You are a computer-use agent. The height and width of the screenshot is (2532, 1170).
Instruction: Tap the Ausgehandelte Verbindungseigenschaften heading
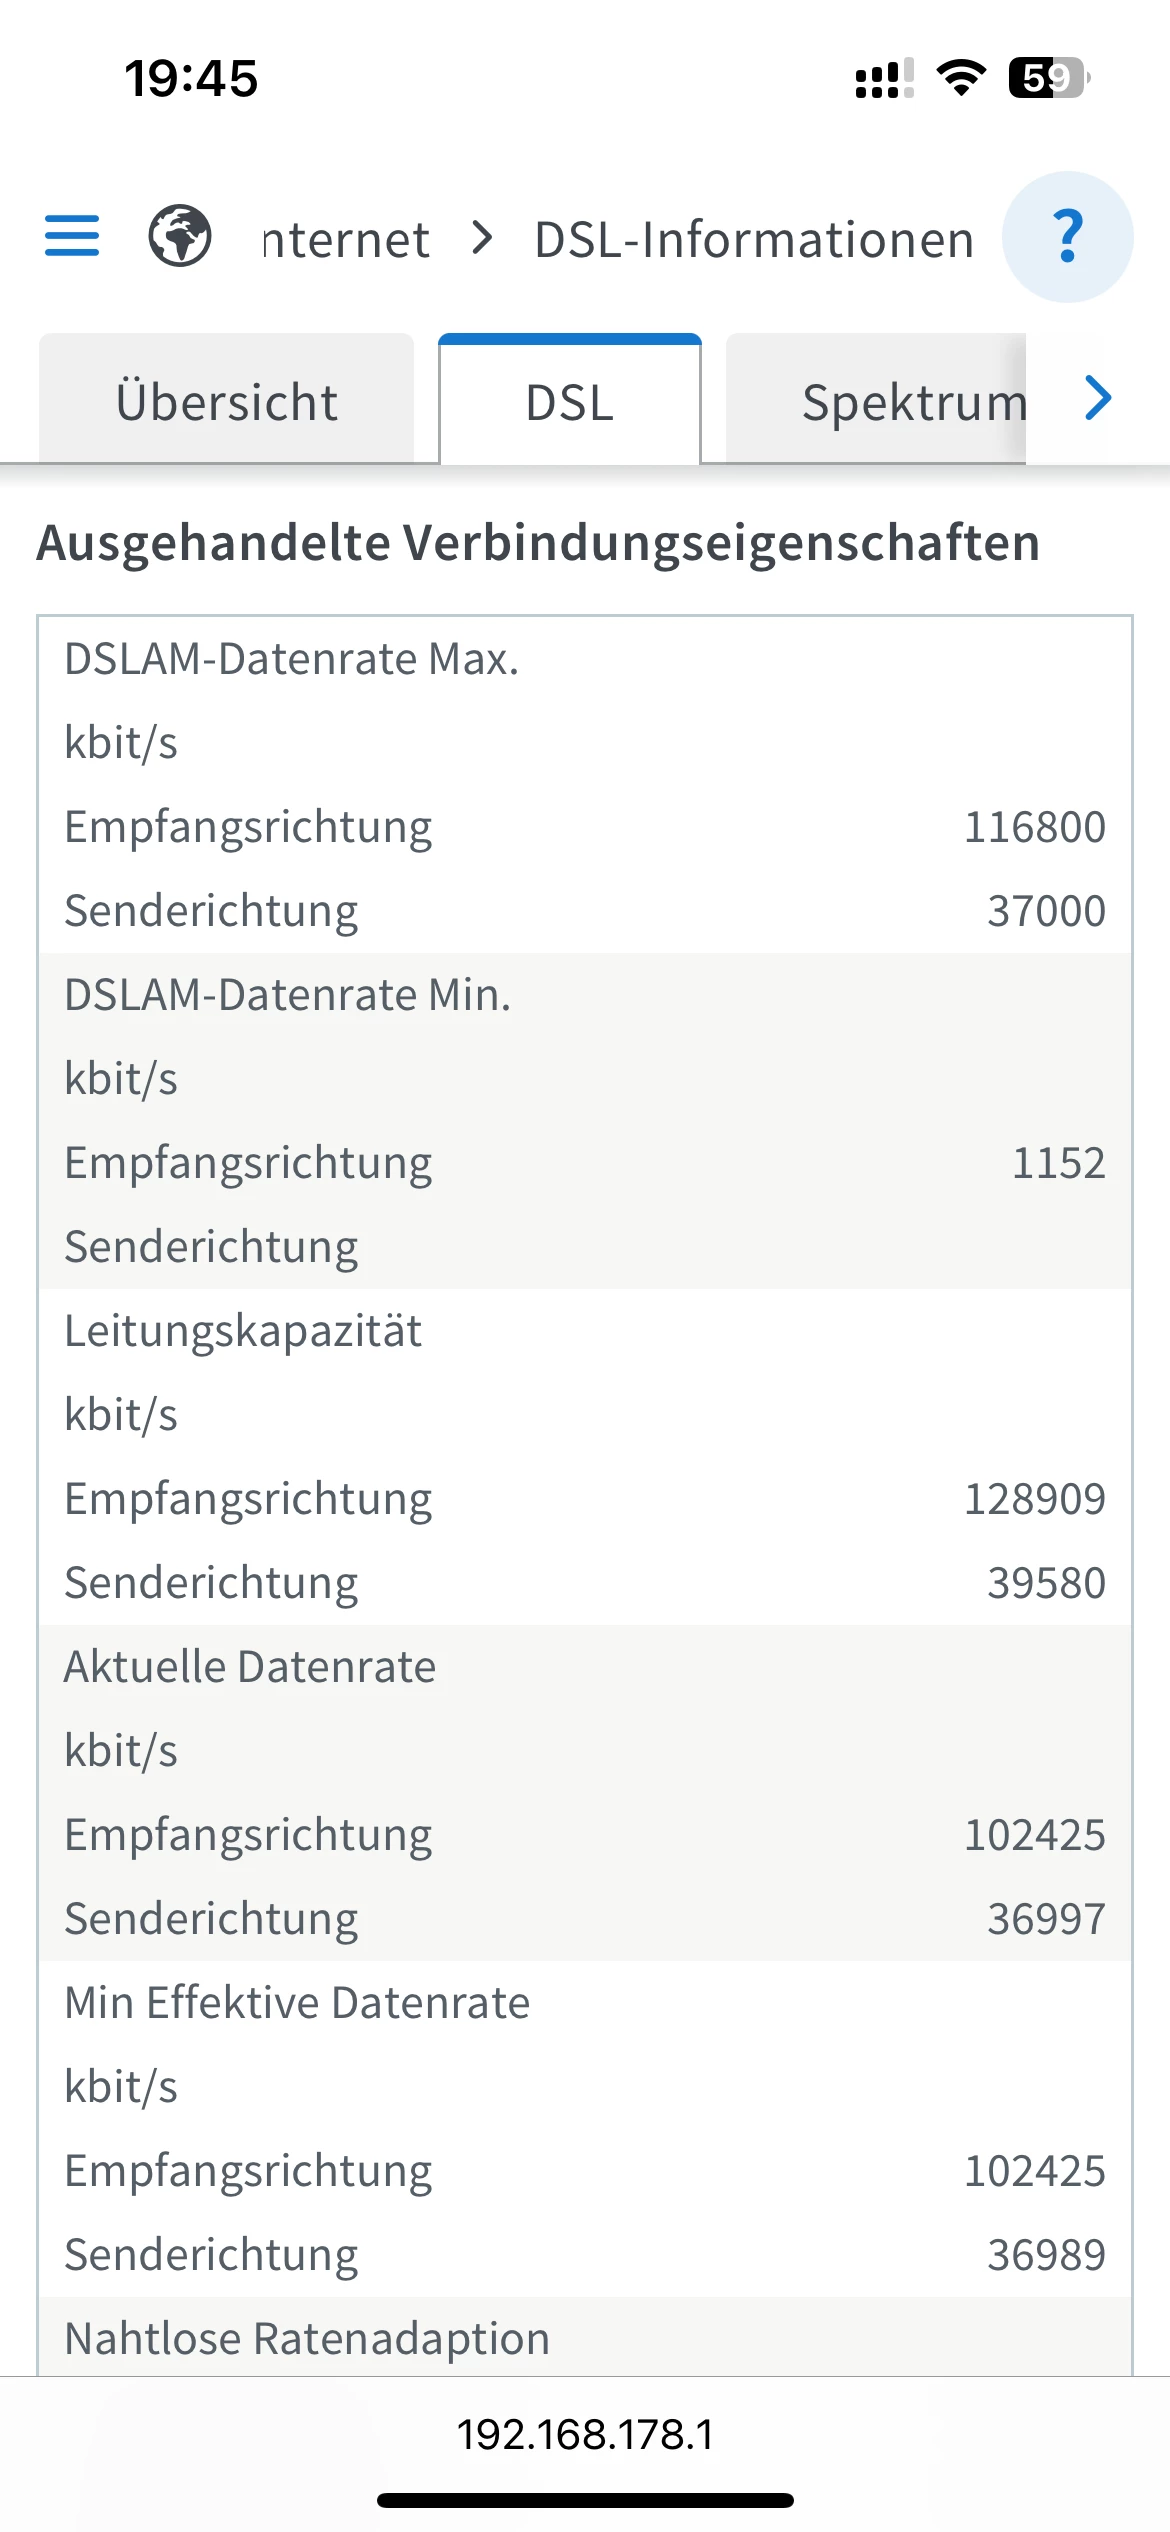pos(538,543)
